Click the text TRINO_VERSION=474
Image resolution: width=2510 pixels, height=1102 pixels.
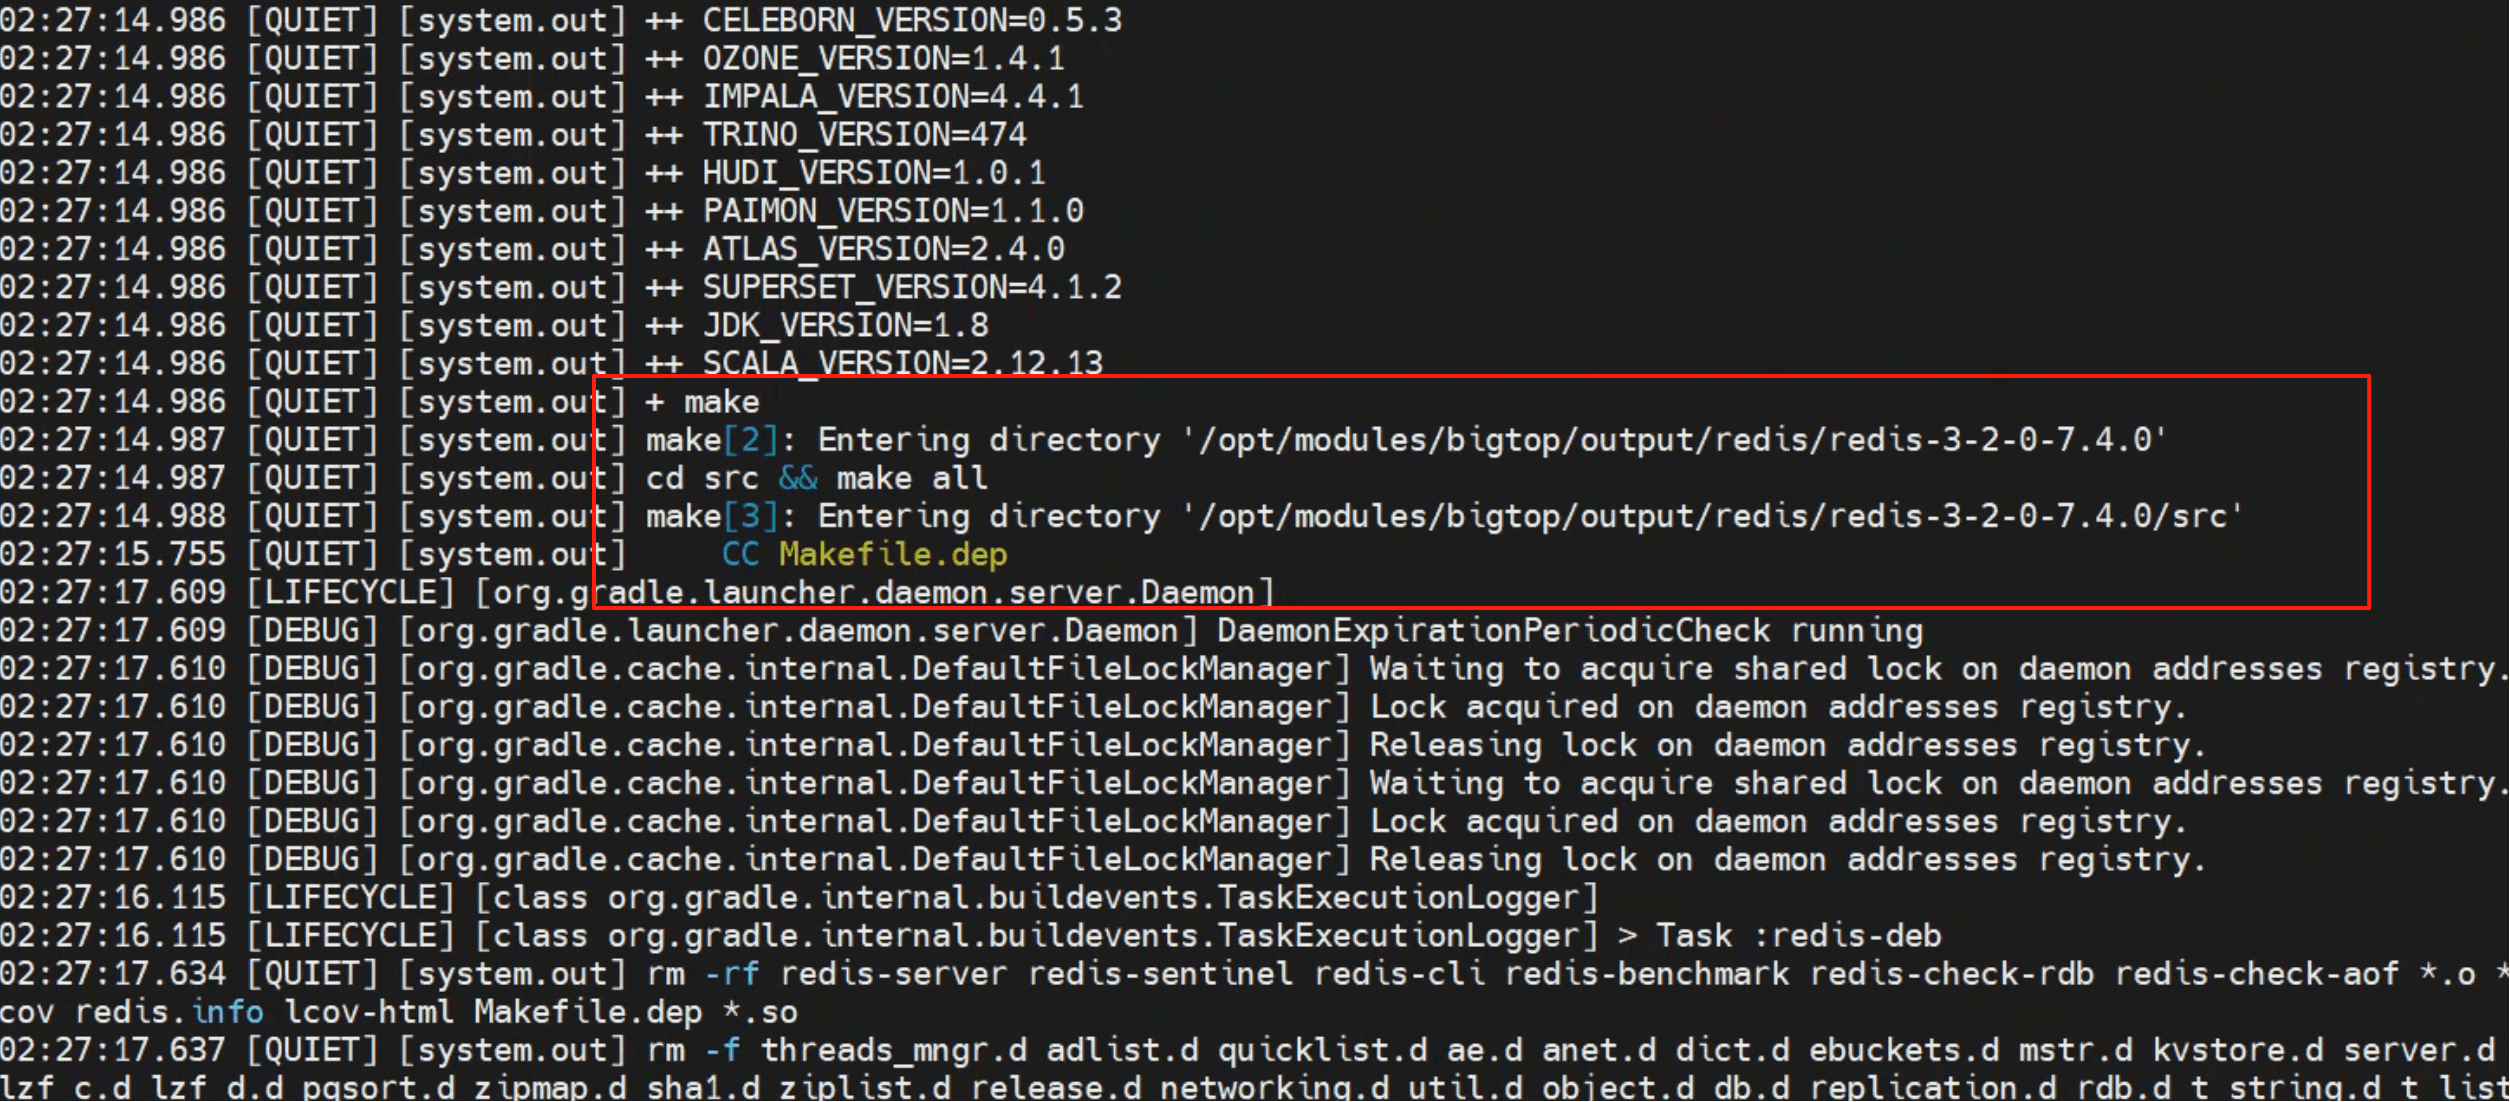tap(864, 134)
